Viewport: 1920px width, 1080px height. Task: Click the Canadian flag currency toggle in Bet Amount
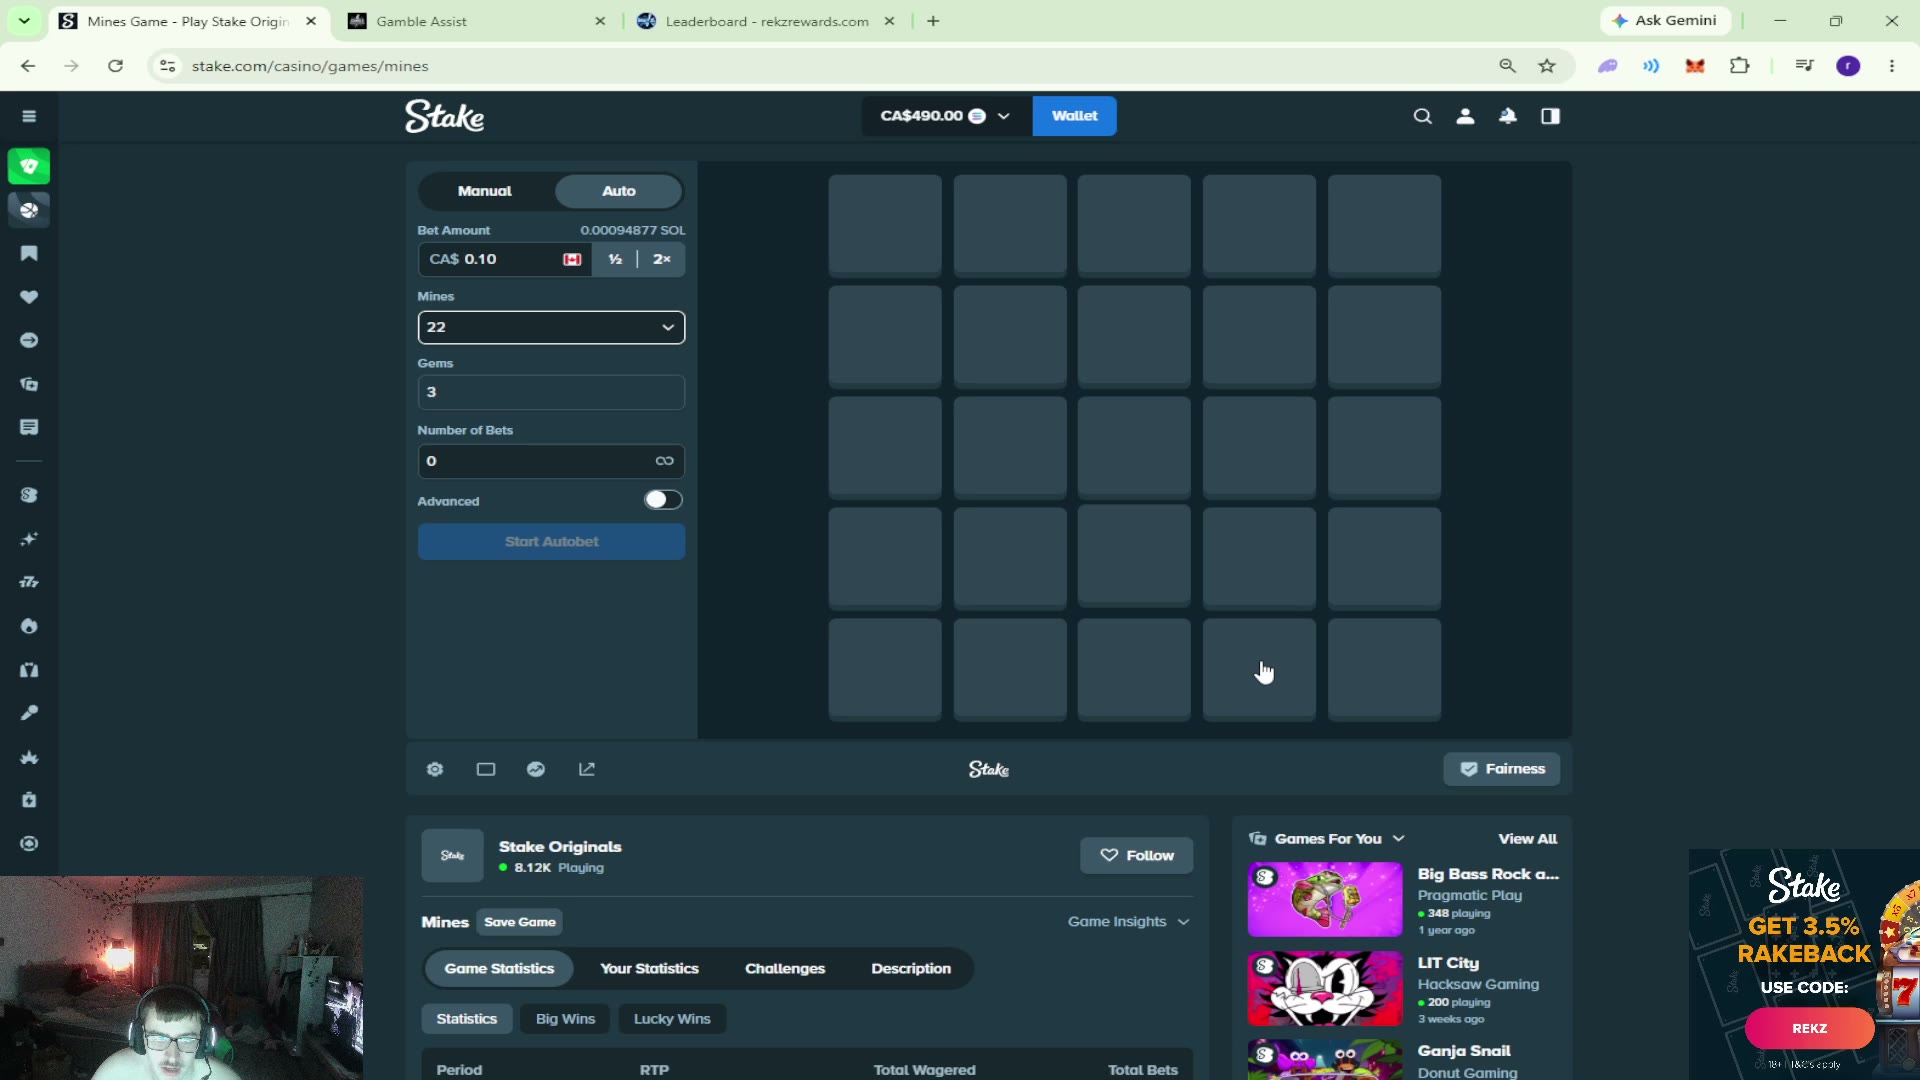[x=572, y=259]
